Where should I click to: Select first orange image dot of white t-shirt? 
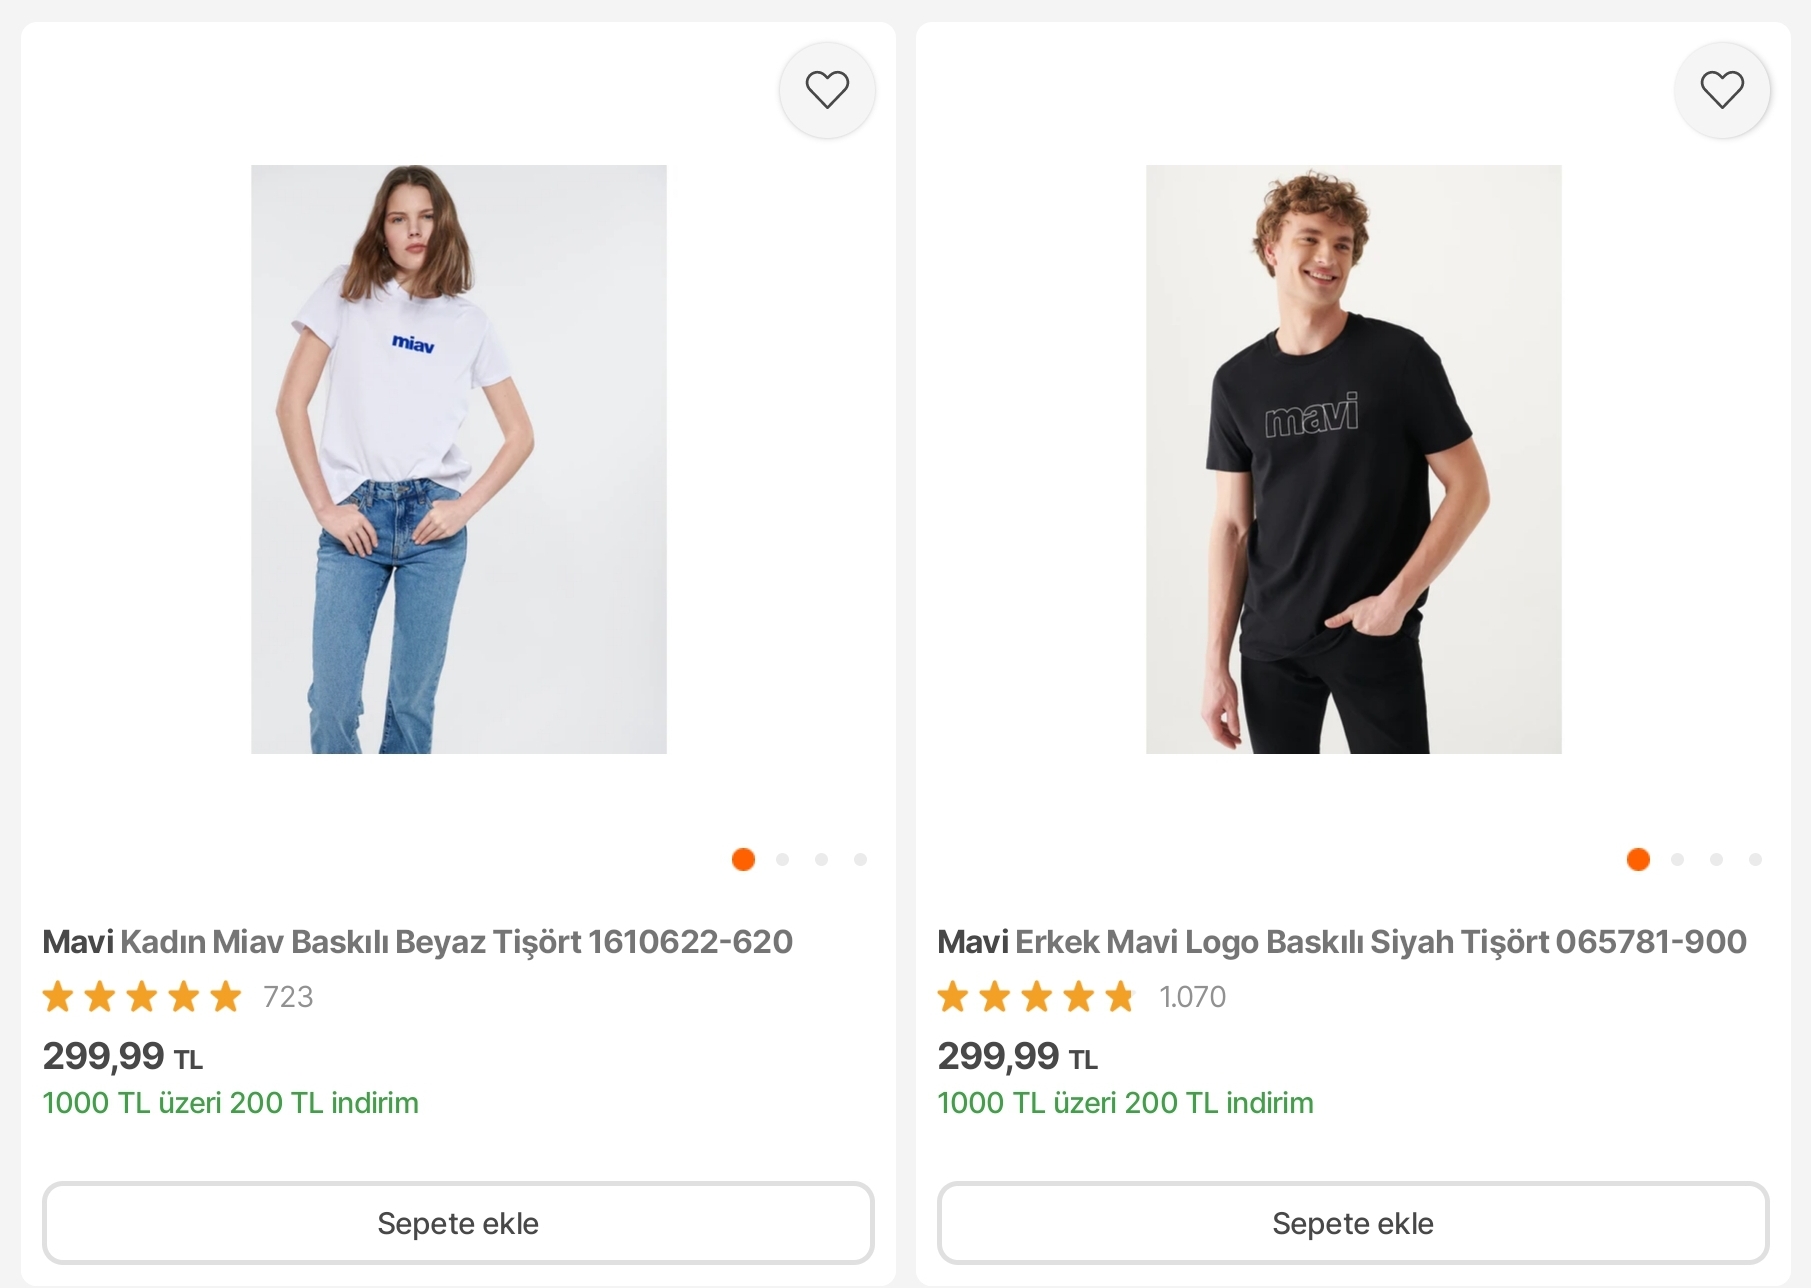coord(743,859)
